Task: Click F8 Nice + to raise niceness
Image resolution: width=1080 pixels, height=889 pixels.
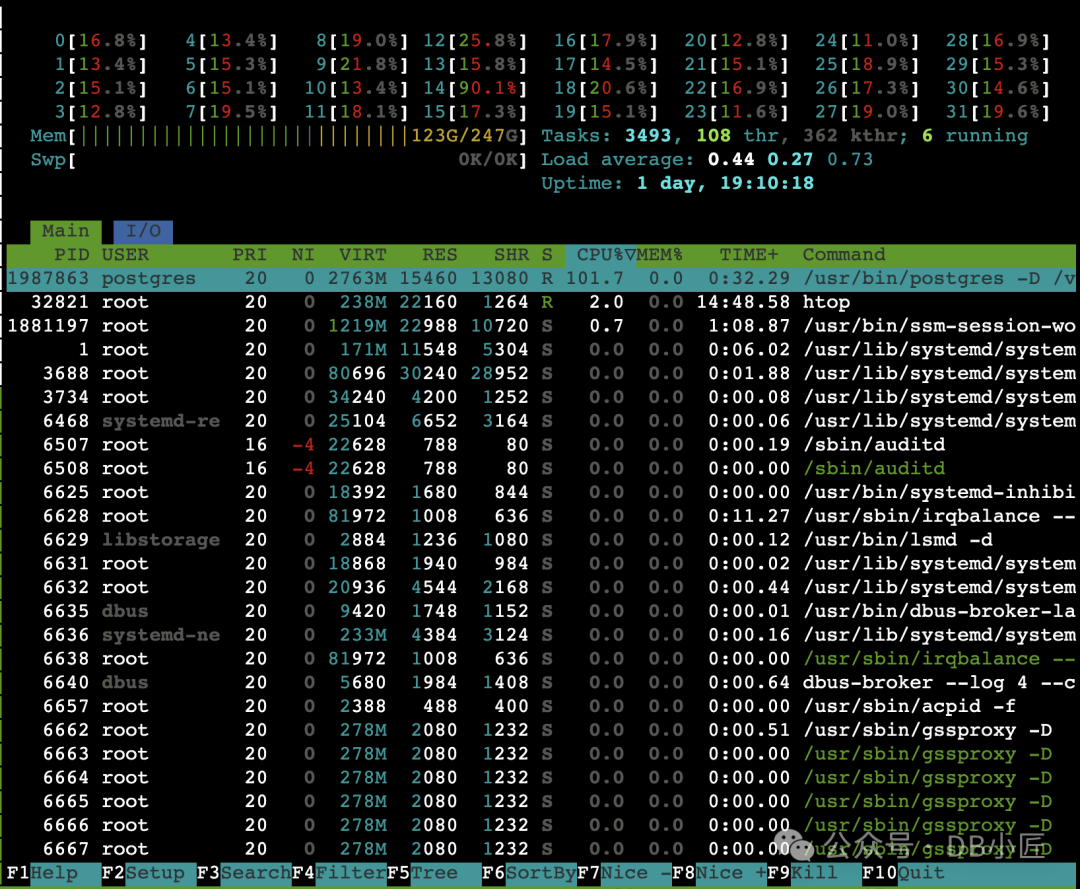Action: coord(719,873)
